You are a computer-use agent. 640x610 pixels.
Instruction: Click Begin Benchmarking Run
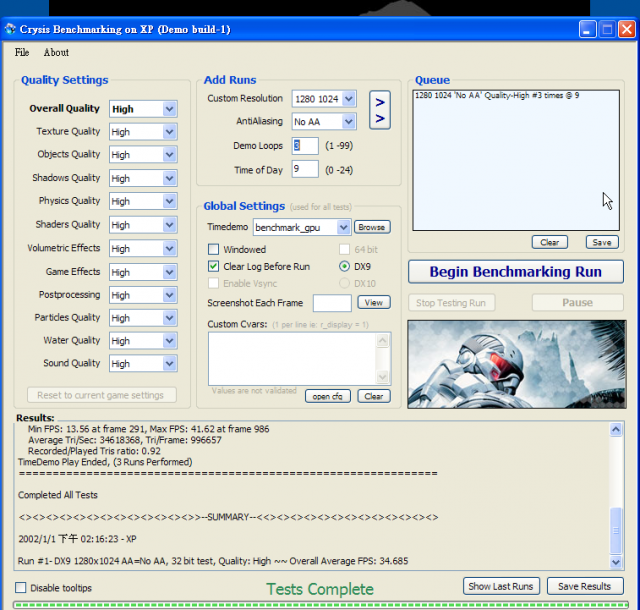[x=516, y=272]
